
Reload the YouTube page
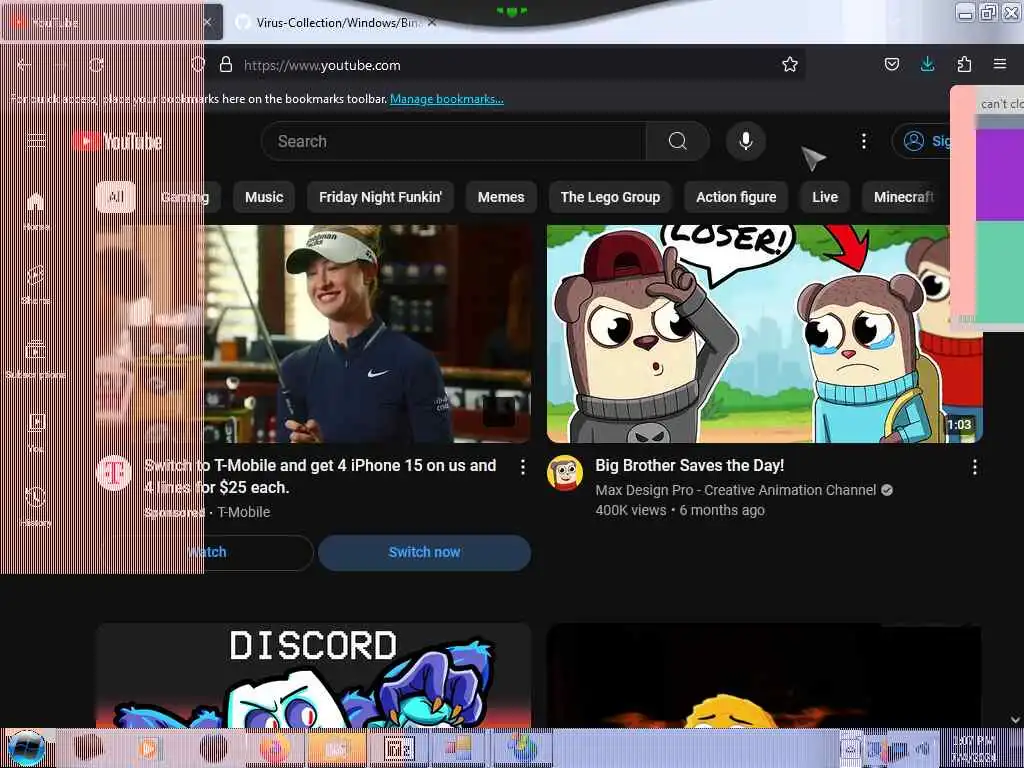(x=97, y=65)
